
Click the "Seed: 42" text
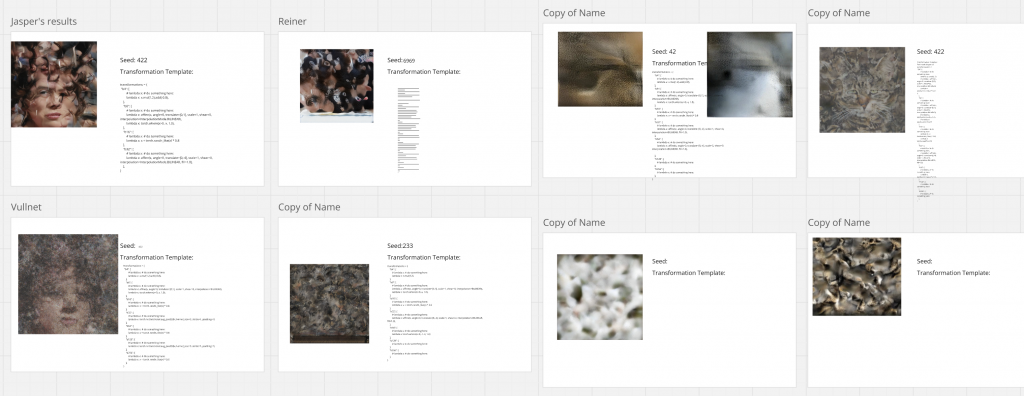pyautogui.click(x=664, y=52)
